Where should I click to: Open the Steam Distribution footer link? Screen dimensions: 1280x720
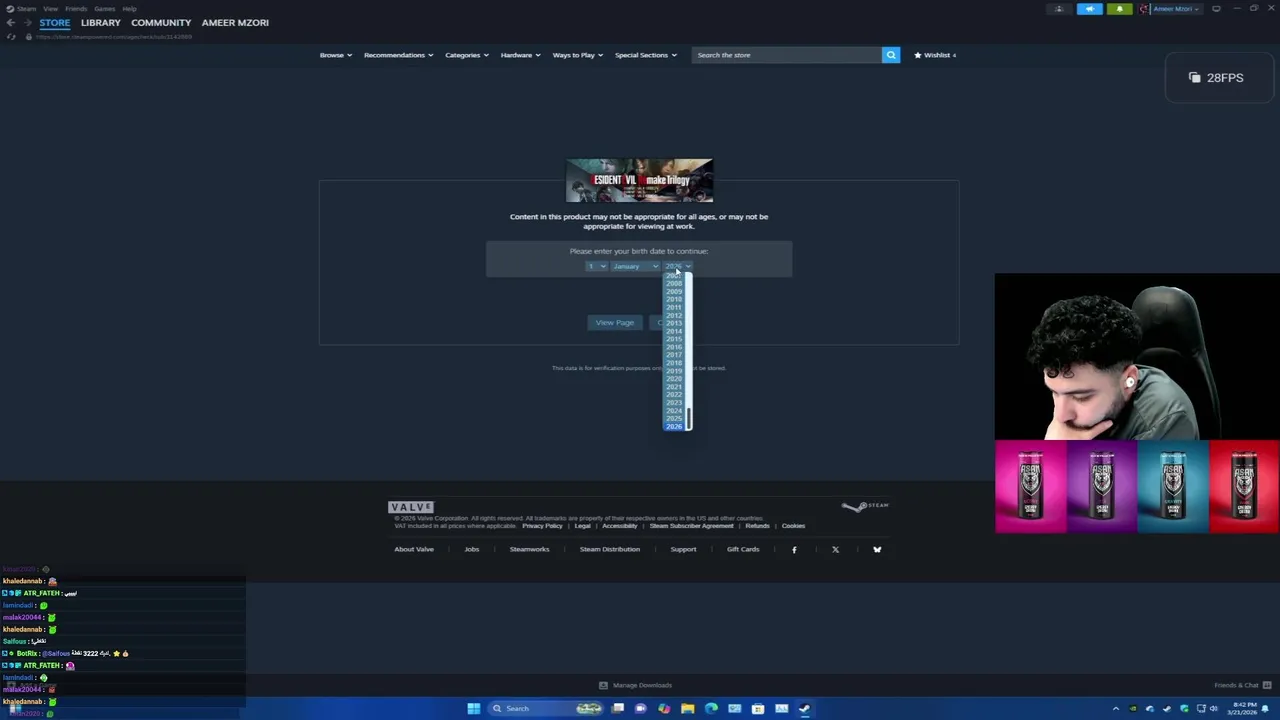[x=610, y=549]
